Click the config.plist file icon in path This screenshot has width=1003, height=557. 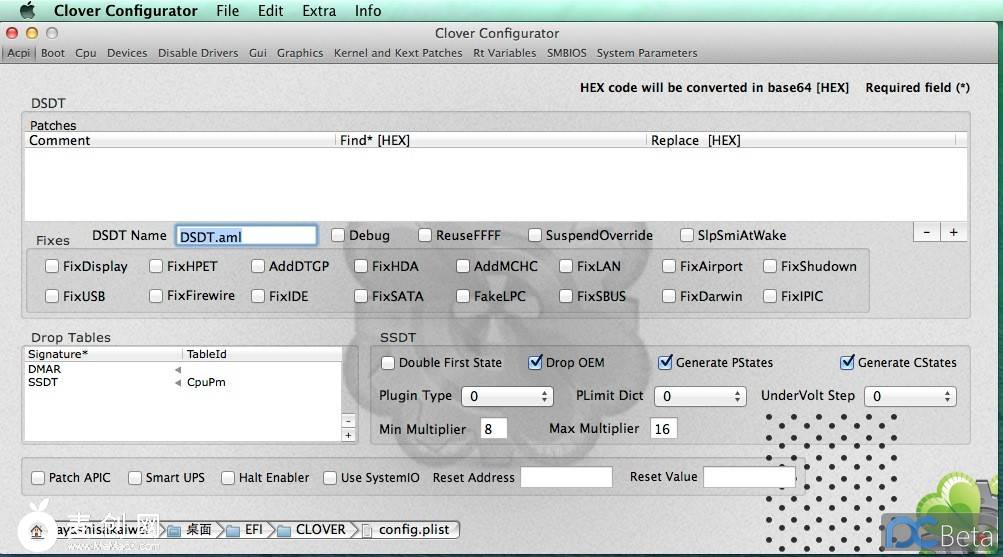click(367, 530)
